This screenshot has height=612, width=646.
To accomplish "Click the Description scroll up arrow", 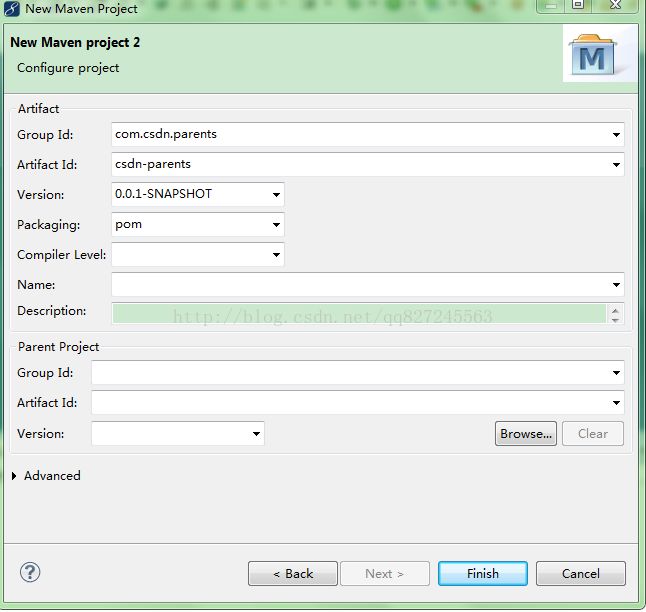I will 616,310.
